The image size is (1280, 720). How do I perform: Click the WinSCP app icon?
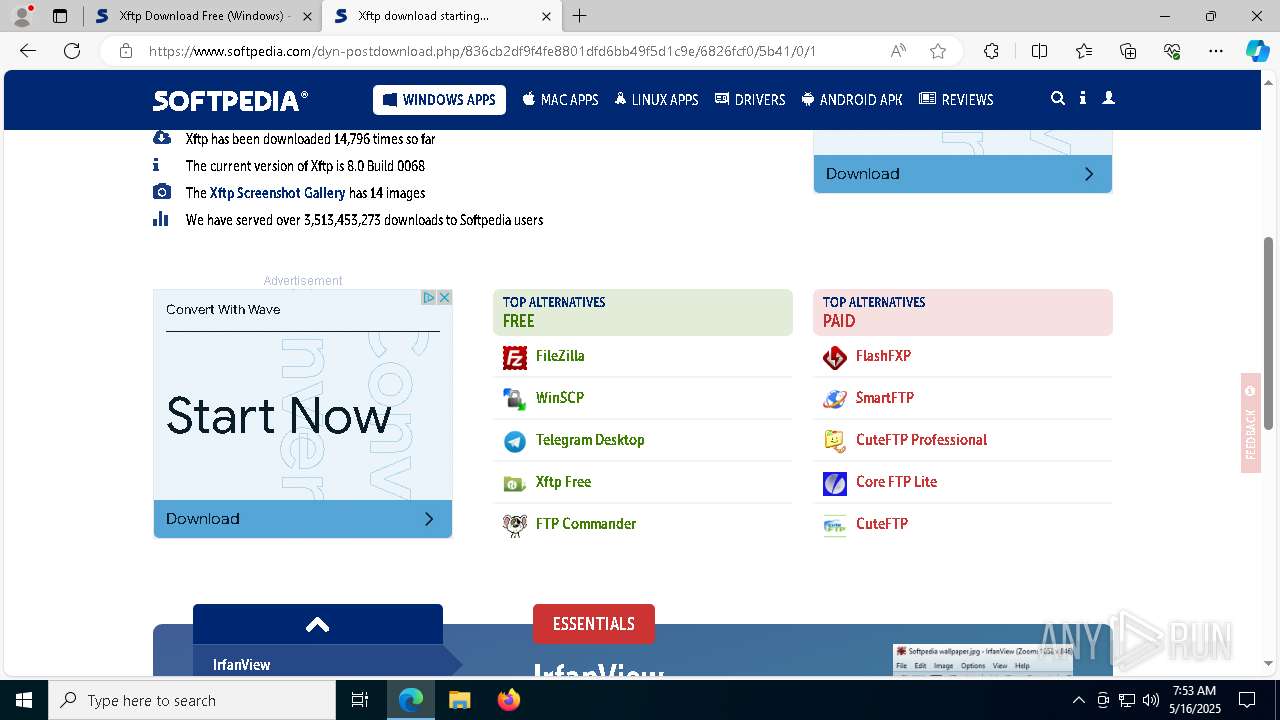click(515, 399)
